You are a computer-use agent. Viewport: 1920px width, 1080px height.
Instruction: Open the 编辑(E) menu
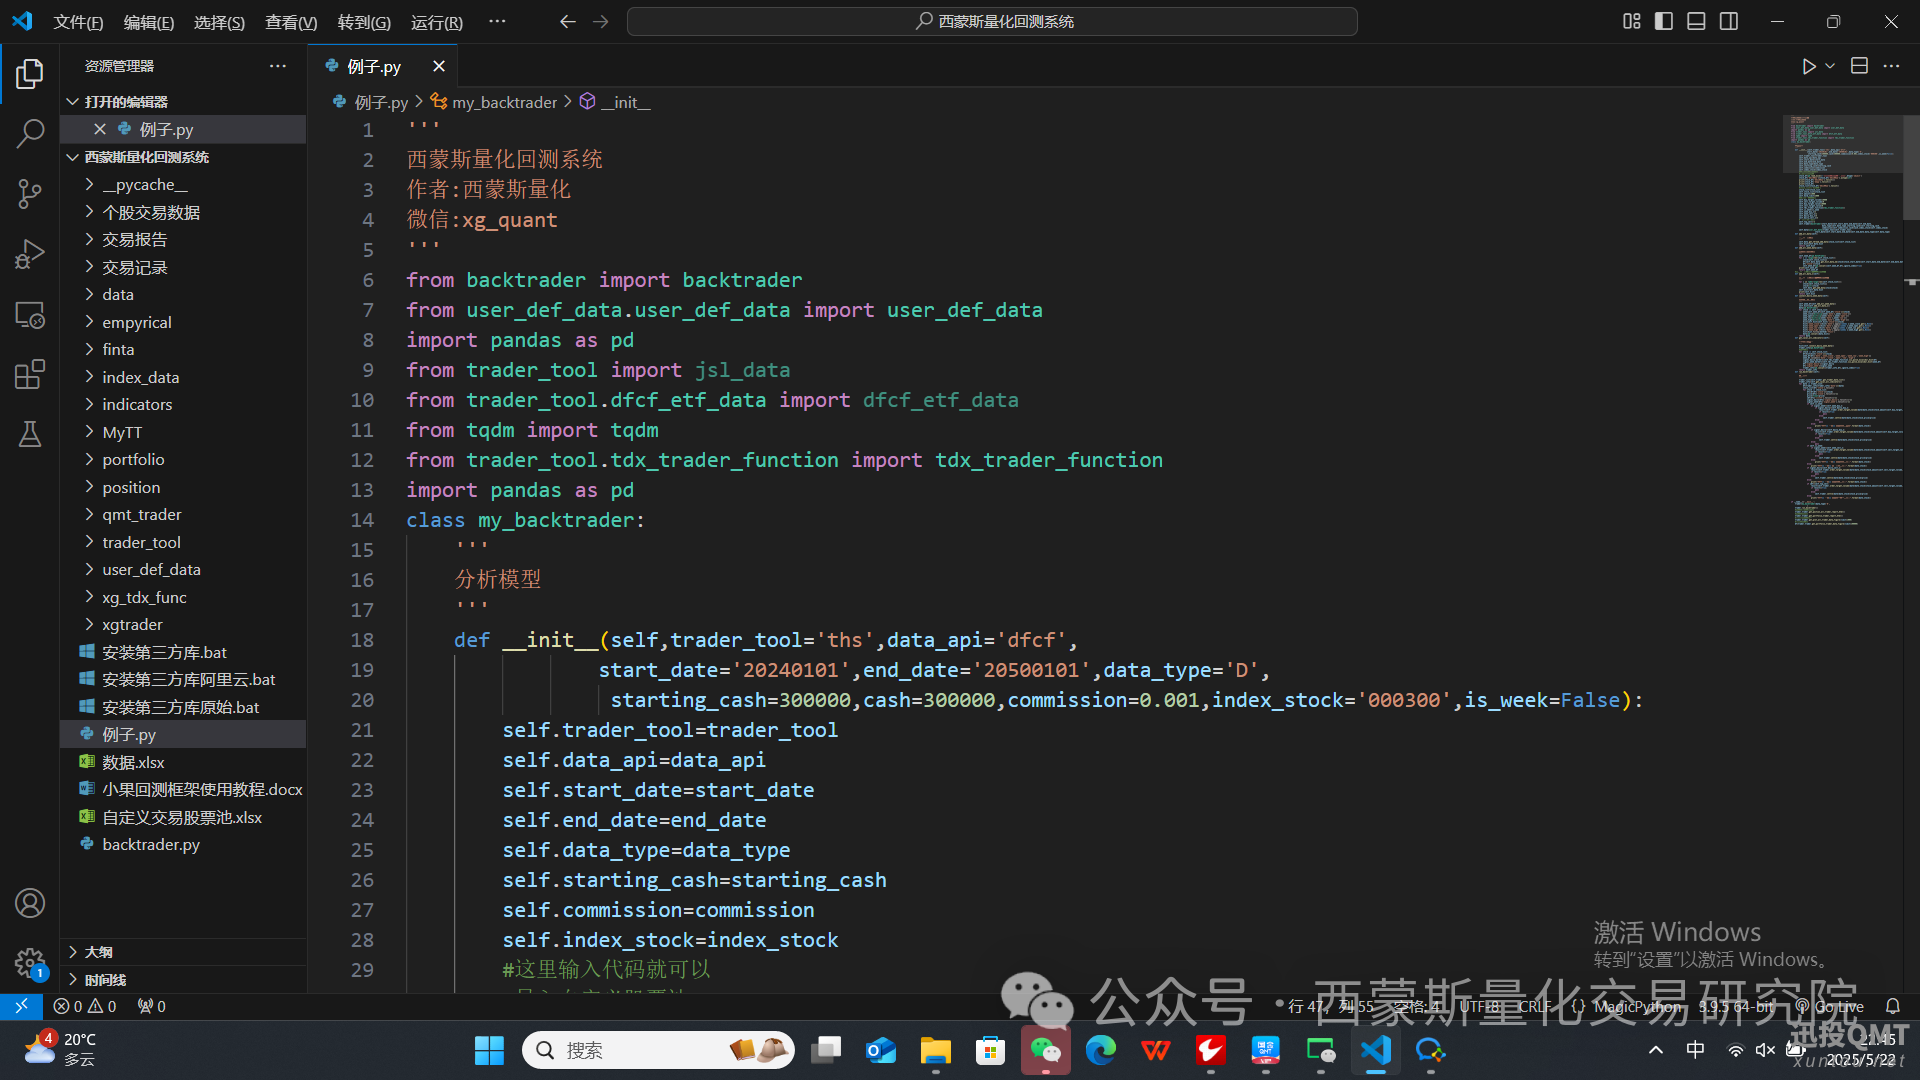[x=149, y=22]
